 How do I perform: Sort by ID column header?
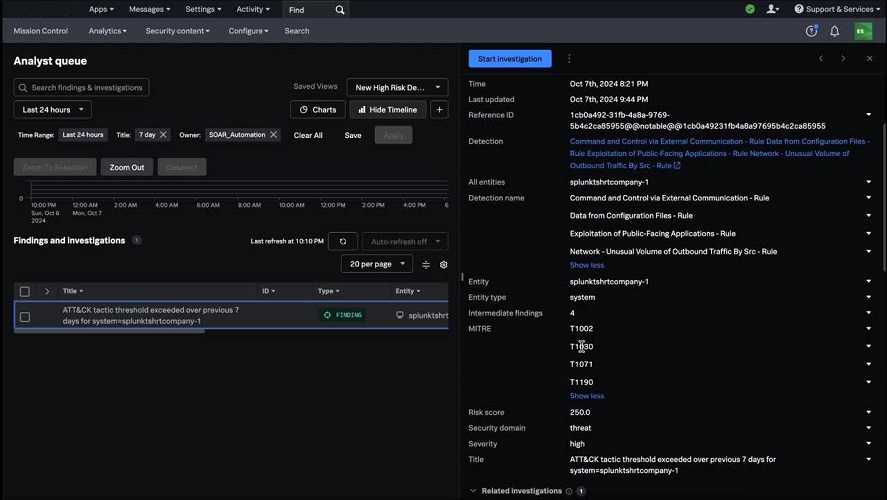click(x=268, y=291)
